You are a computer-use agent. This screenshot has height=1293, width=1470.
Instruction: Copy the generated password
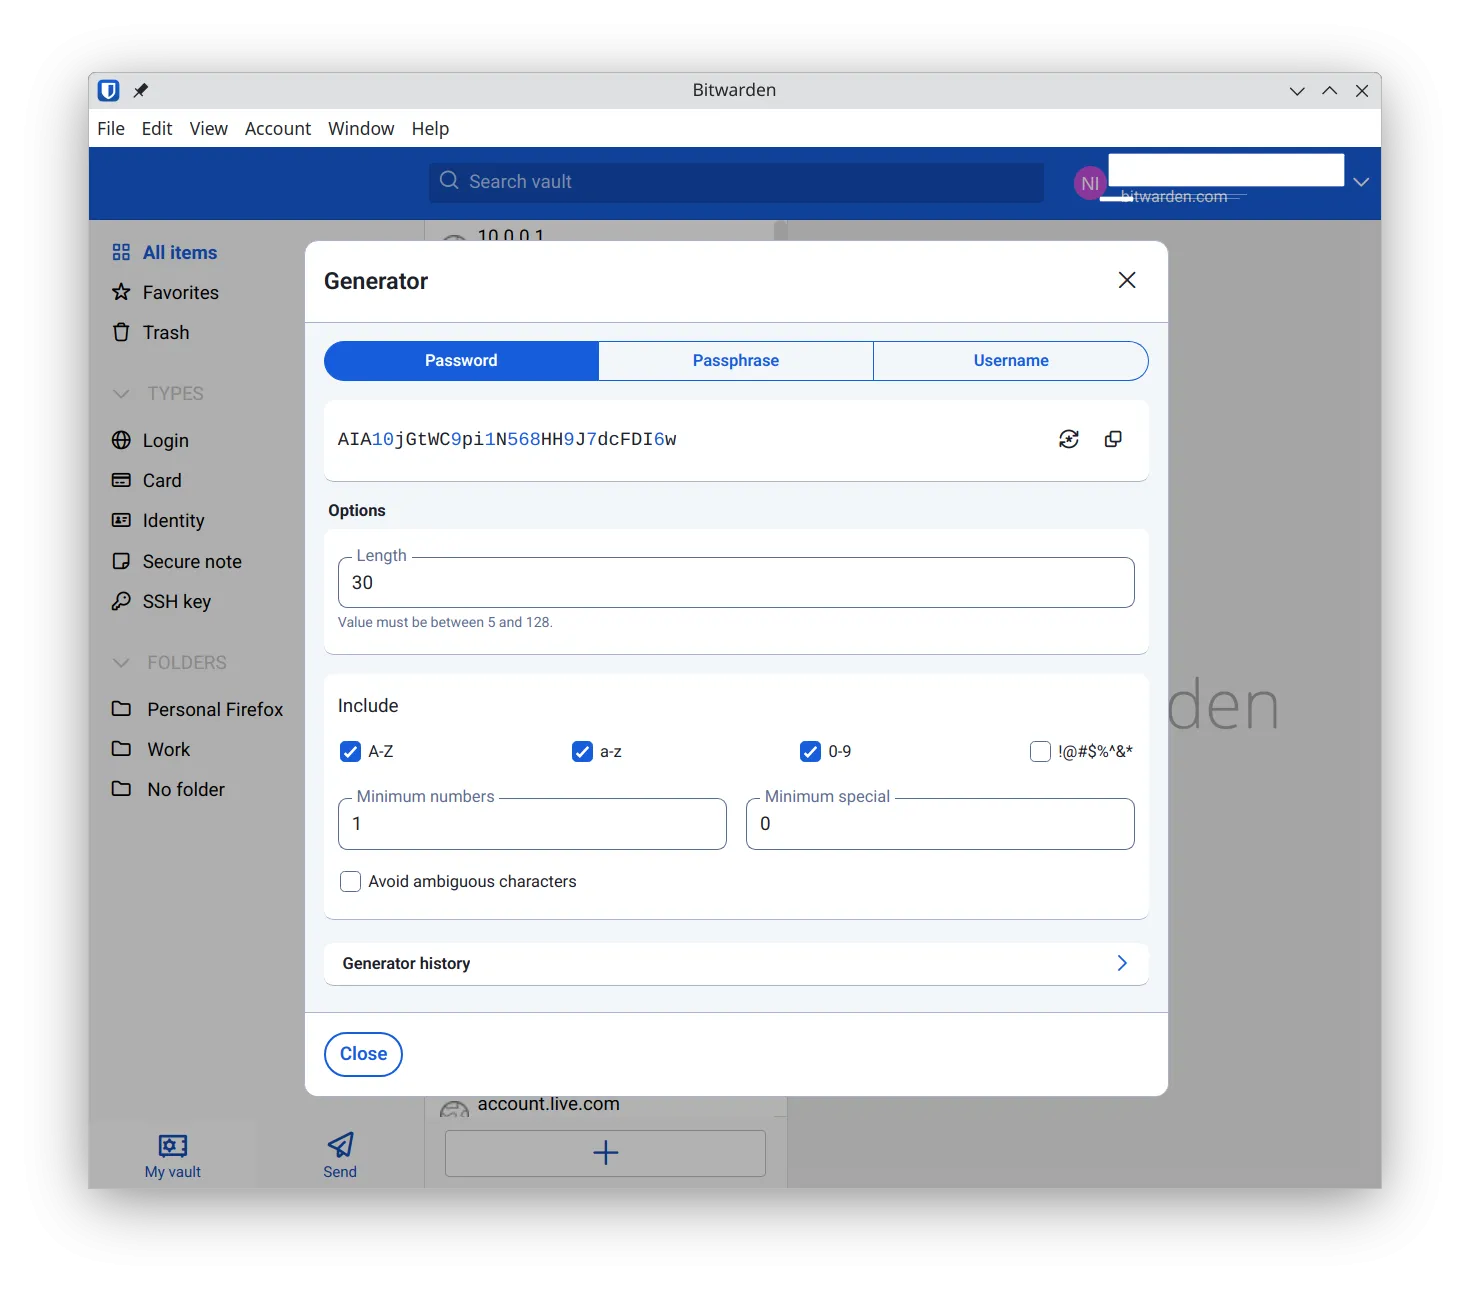click(x=1113, y=439)
